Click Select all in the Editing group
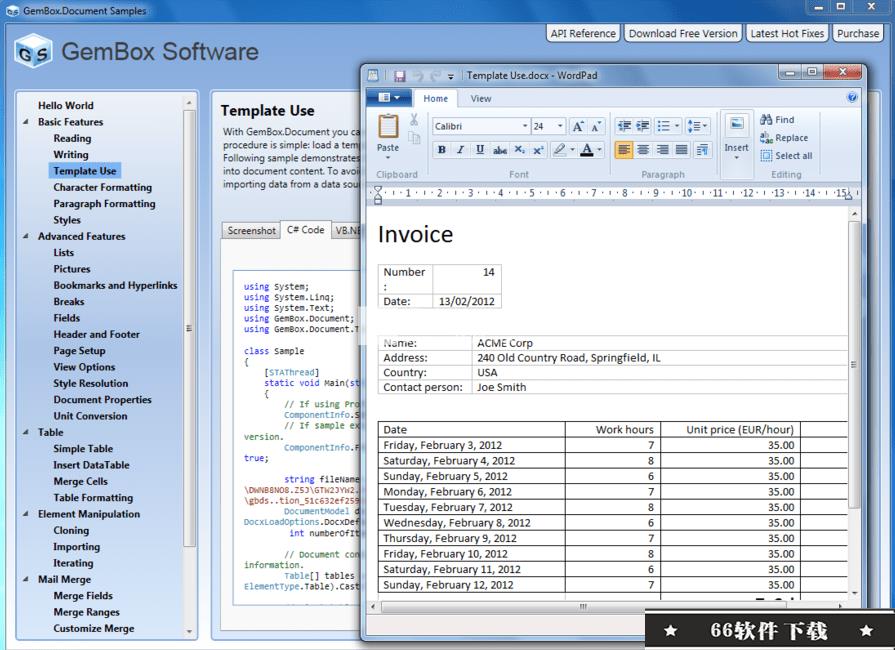The image size is (895, 650). click(x=787, y=156)
